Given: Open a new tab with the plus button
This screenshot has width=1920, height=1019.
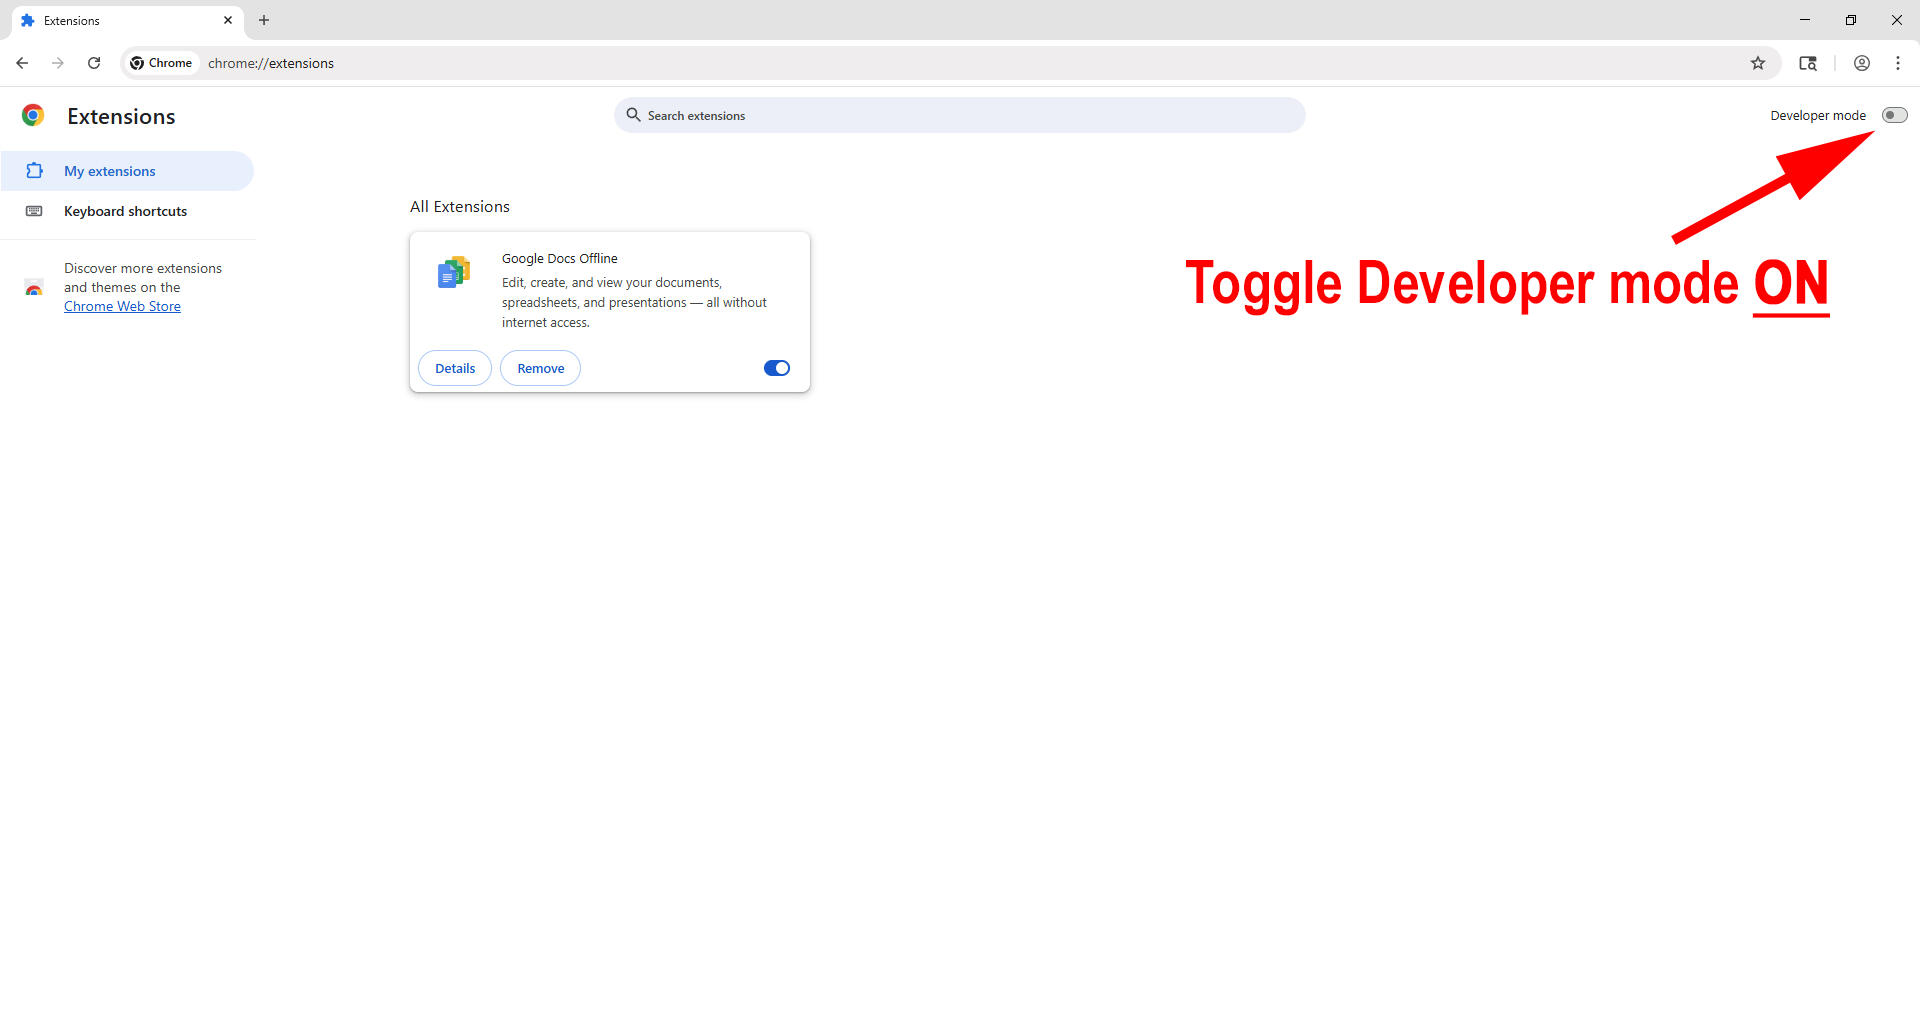Looking at the screenshot, I should click(x=264, y=20).
